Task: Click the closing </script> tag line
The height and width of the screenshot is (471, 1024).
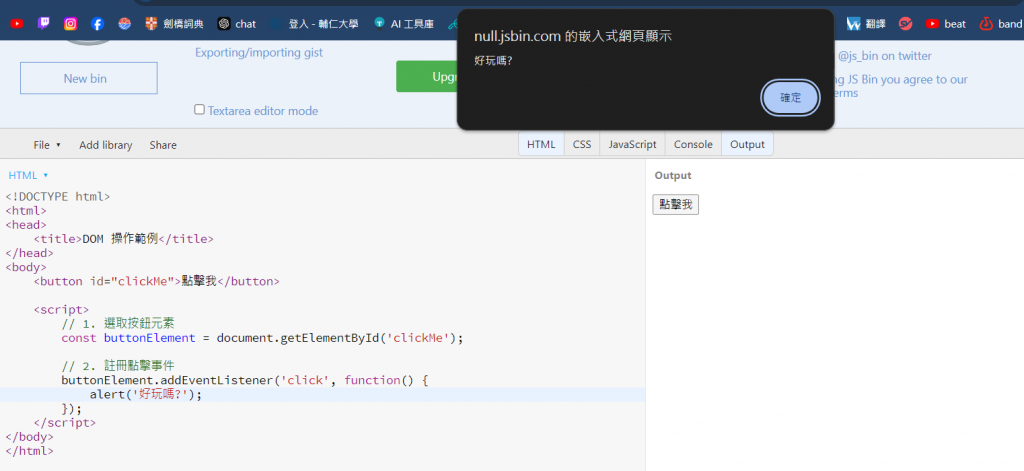Action: click(x=65, y=423)
